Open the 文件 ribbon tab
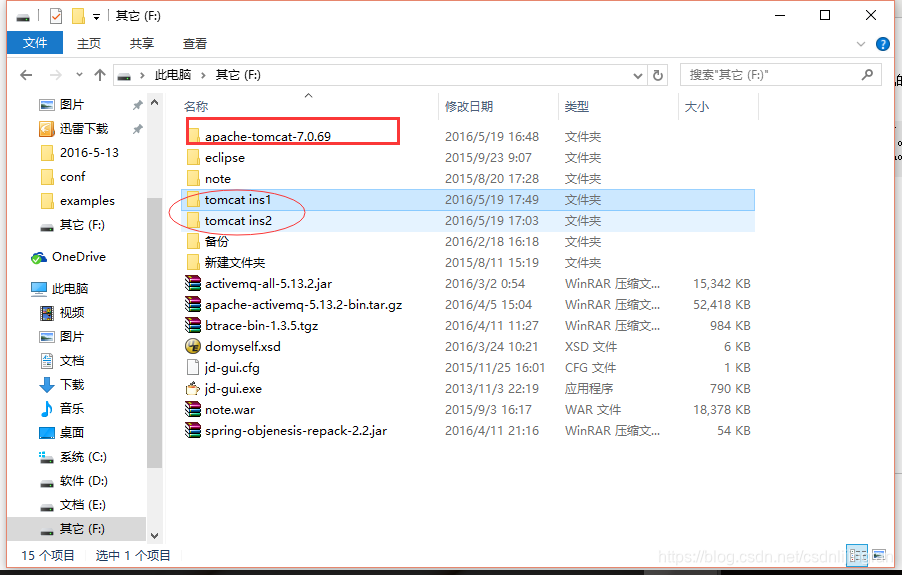Image resolution: width=902 pixels, height=575 pixels. click(35, 43)
